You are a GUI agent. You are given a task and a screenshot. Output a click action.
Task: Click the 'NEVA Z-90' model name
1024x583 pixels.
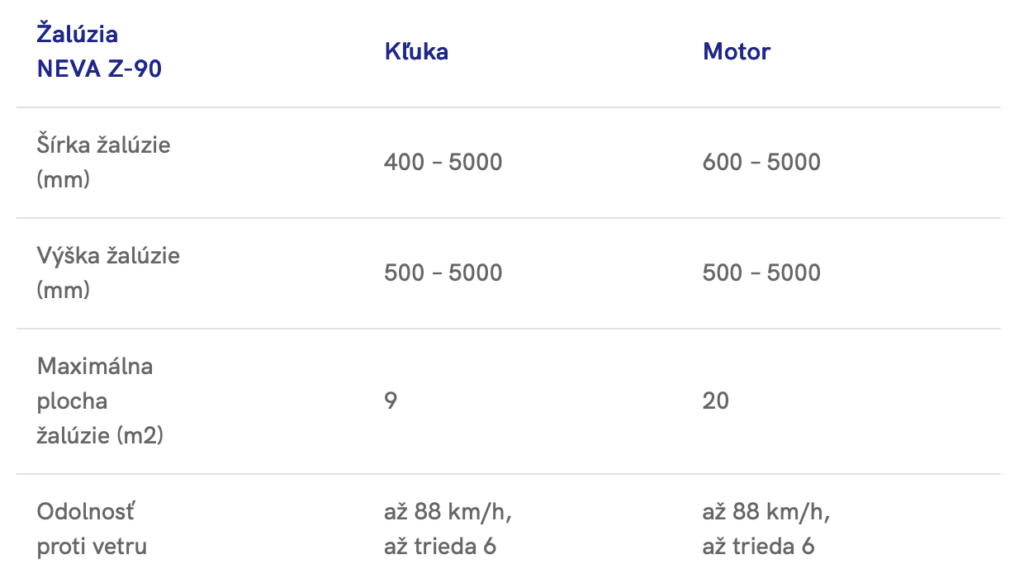point(99,70)
